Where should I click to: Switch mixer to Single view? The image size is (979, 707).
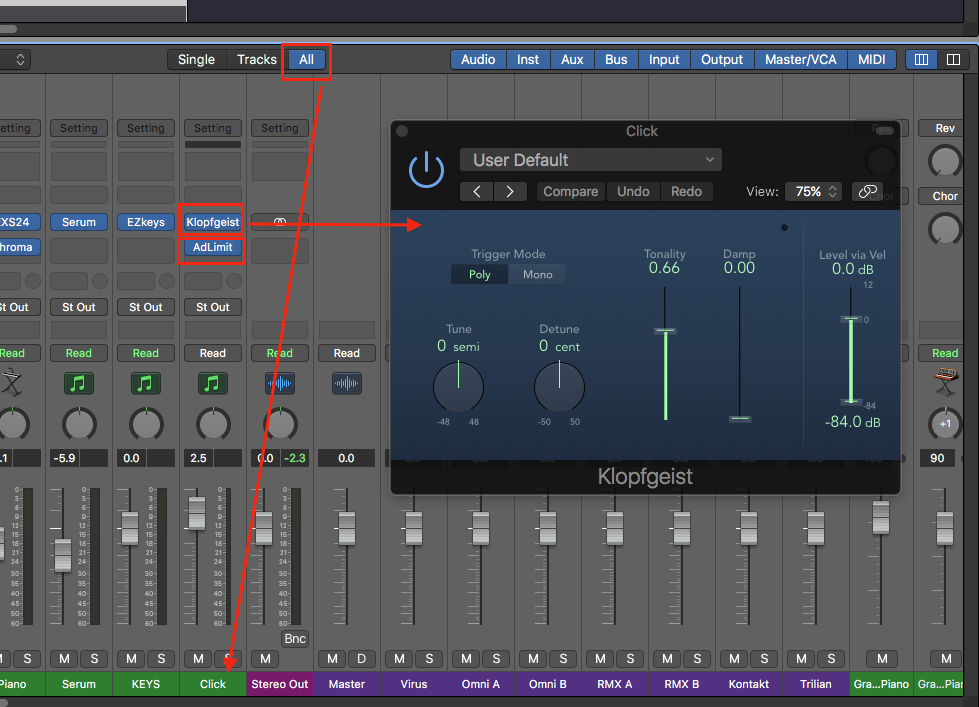196,59
